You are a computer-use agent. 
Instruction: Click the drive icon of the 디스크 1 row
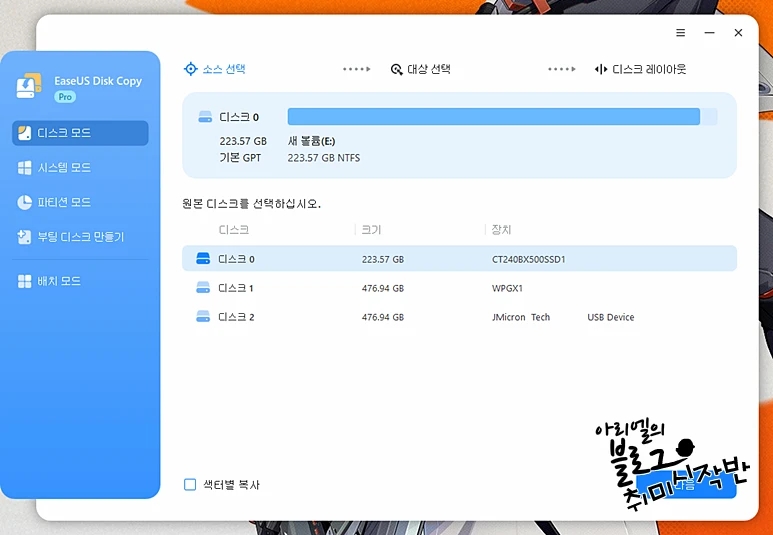click(x=203, y=287)
